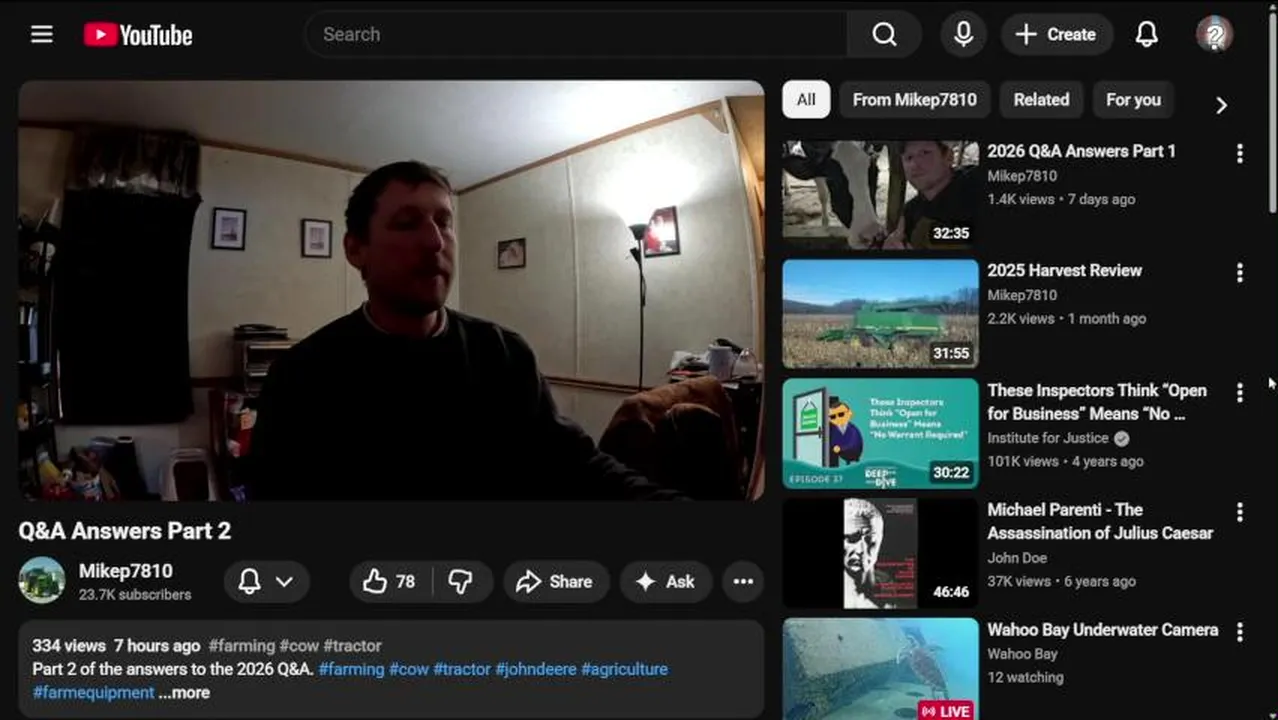This screenshot has height=720, width=1278.
Task: Open the These Inspectors Think thumbnail
Action: [880, 433]
